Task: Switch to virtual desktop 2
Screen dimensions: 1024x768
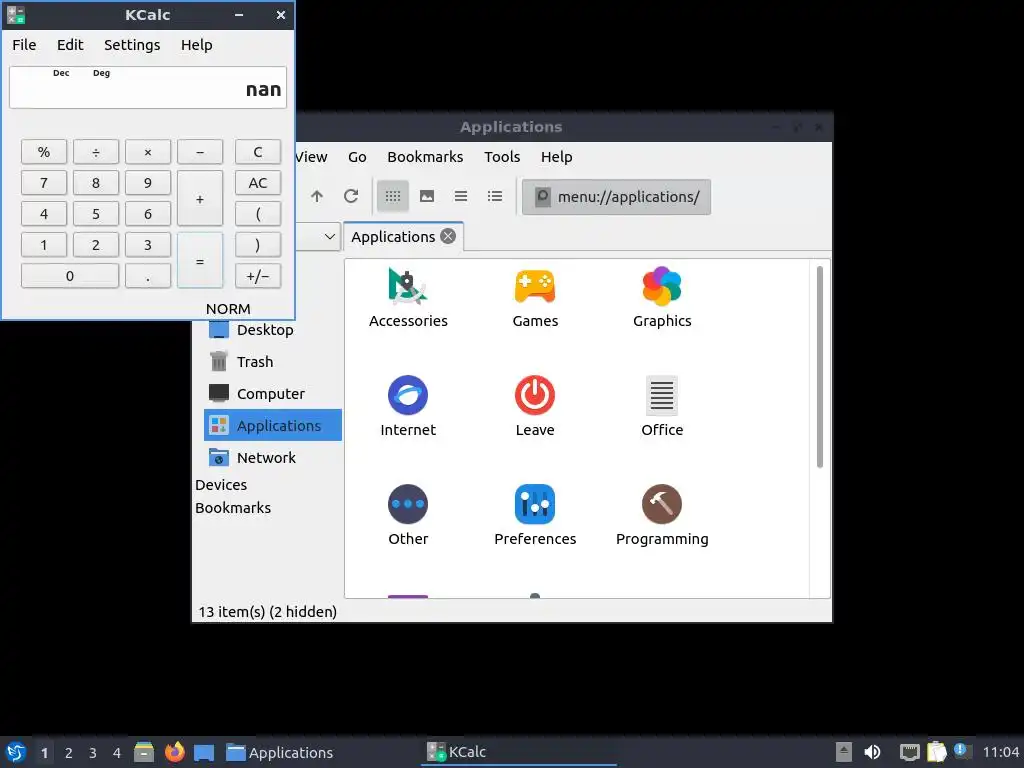Action: tap(69, 752)
